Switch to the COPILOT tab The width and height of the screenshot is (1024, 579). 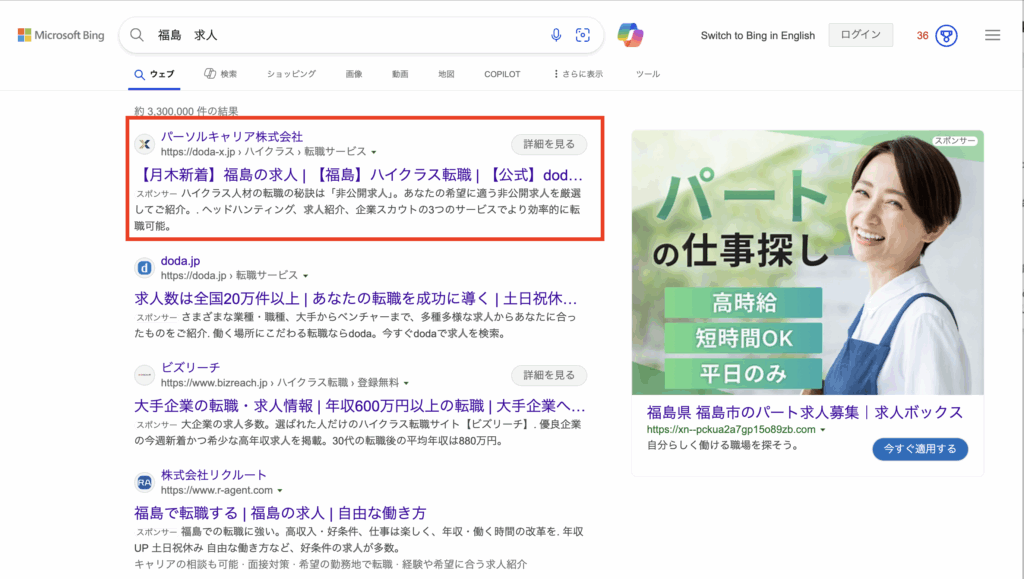pyautogui.click(x=502, y=74)
